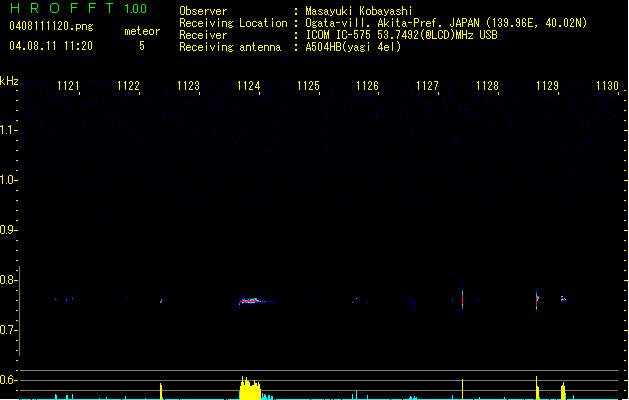Image resolution: width=629 pixels, height=400 pixels.
Task: Click the 'meteor' label
Action: [142, 31]
